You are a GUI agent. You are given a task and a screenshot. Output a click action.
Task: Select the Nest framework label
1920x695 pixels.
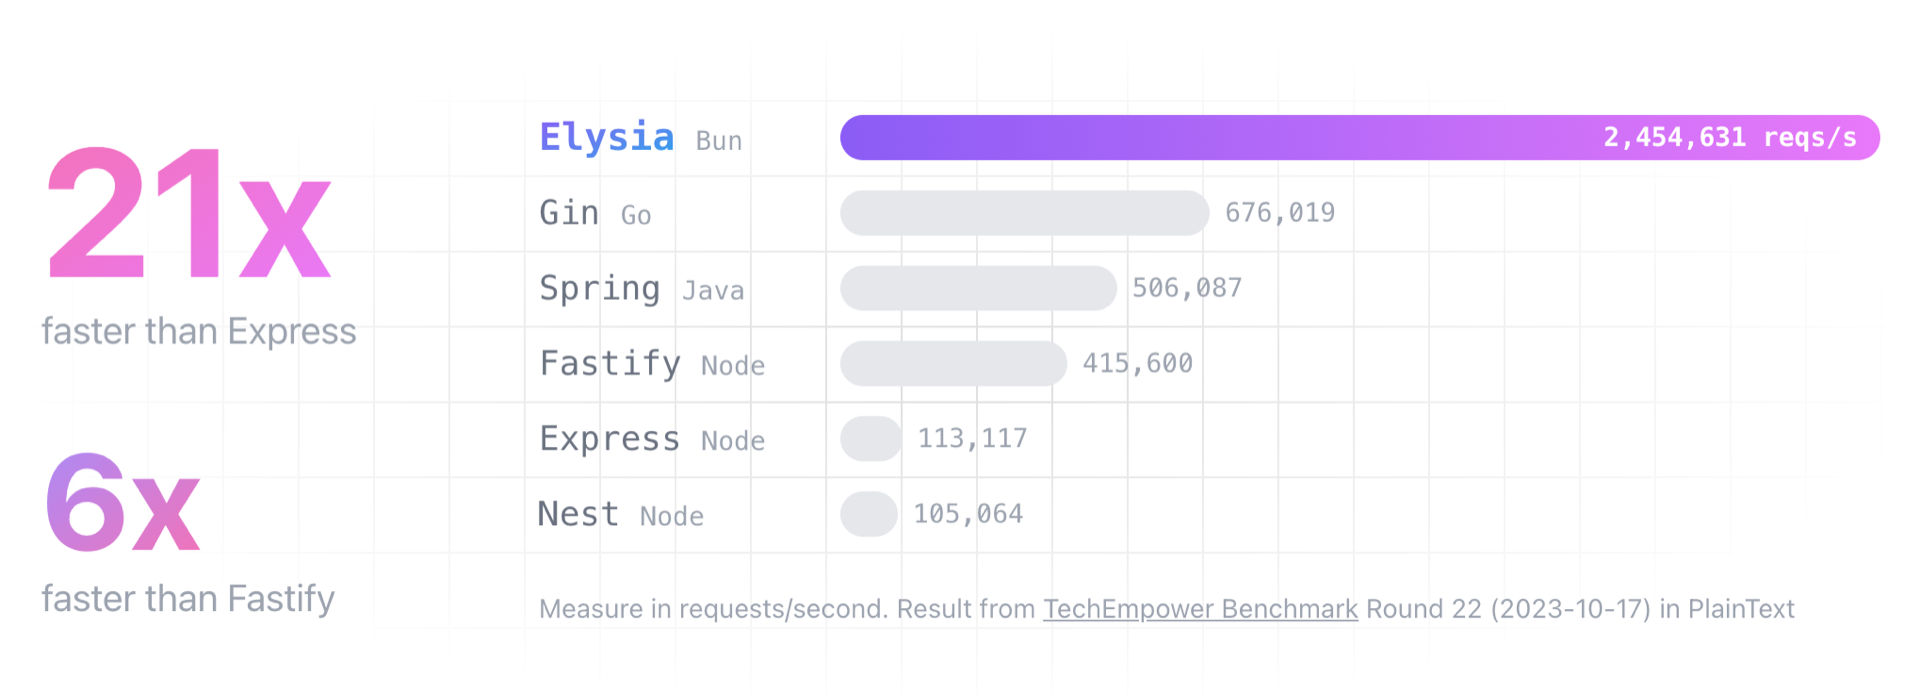point(578,514)
